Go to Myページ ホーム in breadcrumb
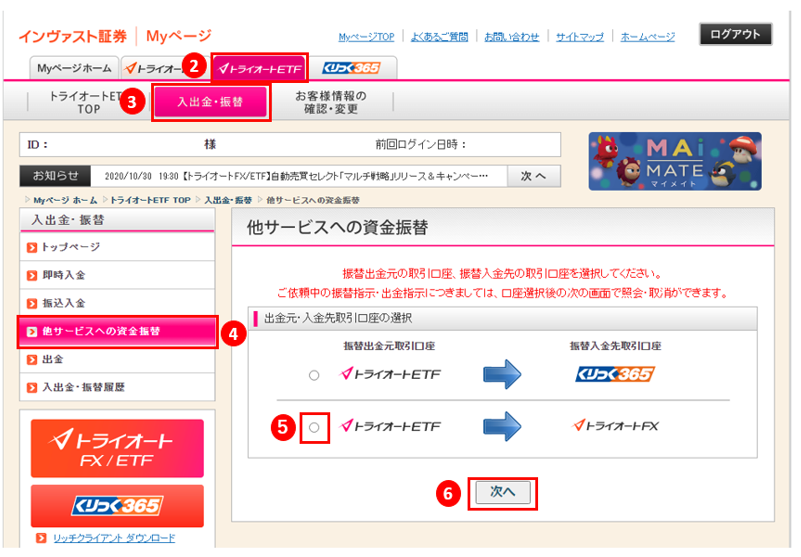 [x=65, y=200]
